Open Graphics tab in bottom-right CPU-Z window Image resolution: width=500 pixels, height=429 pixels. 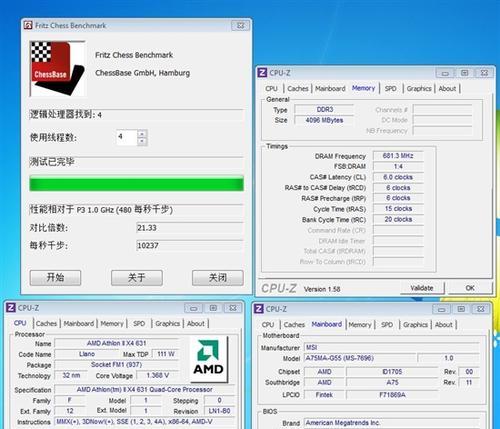pos(415,325)
